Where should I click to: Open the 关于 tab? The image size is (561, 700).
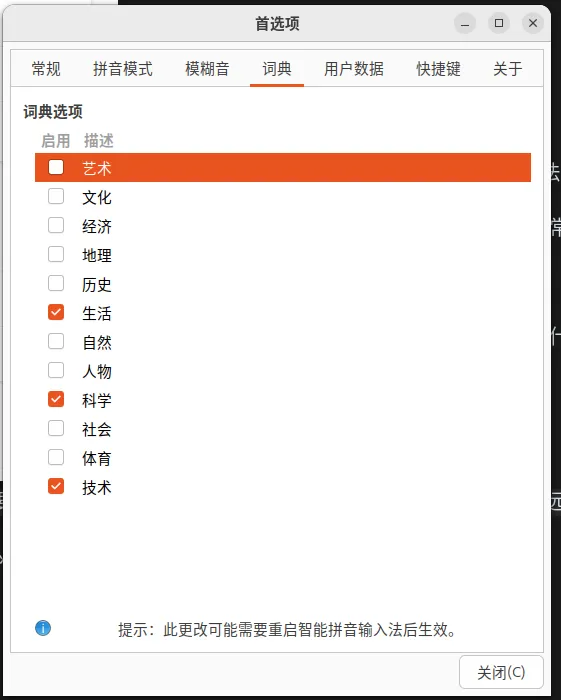coord(507,69)
